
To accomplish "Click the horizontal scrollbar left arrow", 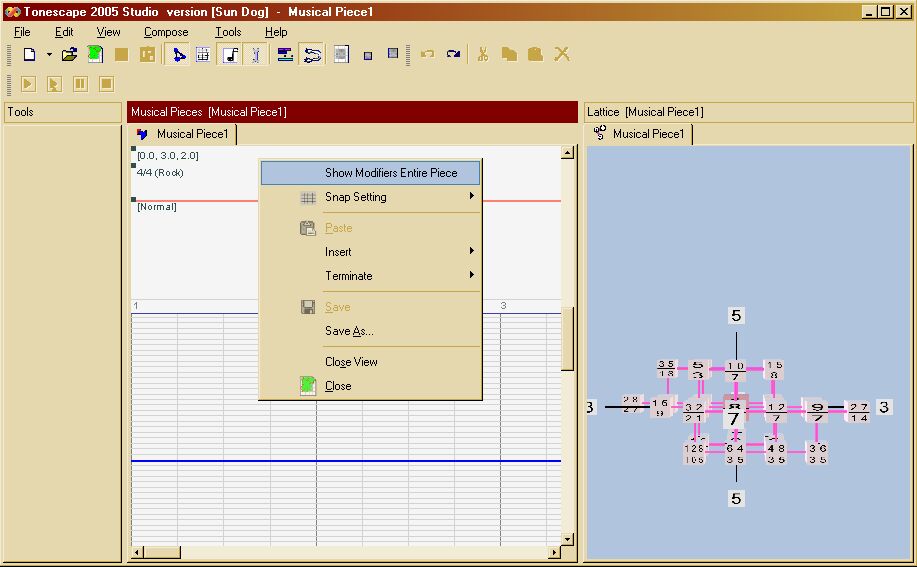I will [x=137, y=552].
